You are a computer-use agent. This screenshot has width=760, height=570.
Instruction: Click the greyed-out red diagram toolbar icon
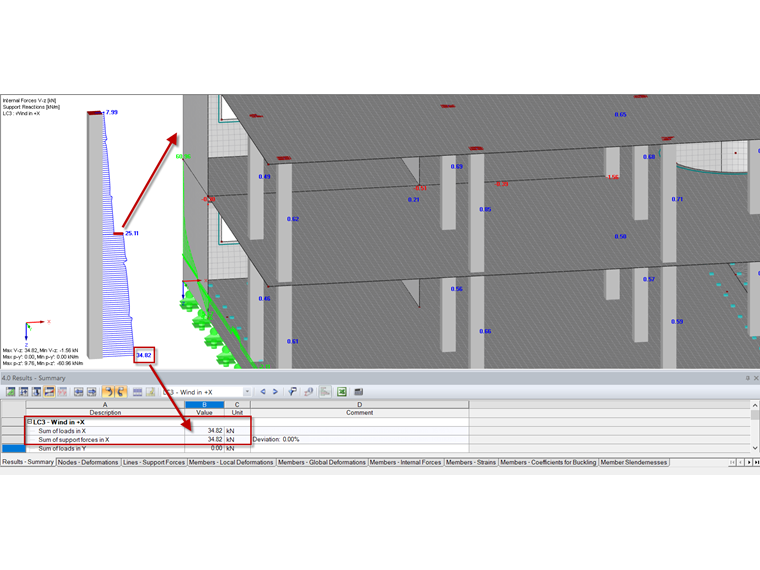62,392
